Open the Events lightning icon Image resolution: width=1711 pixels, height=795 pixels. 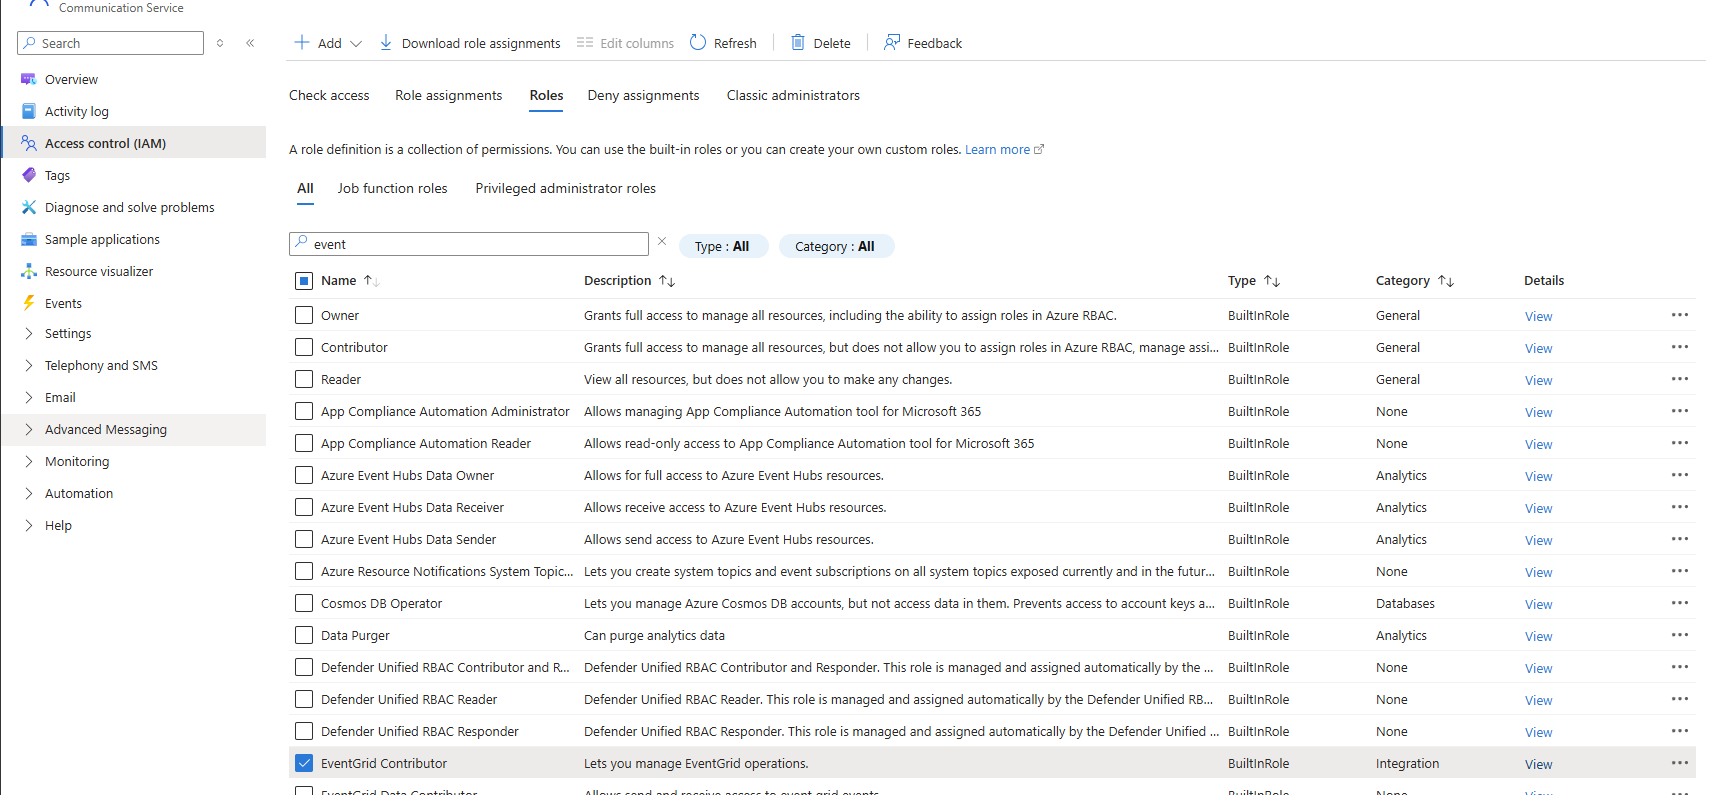click(29, 303)
